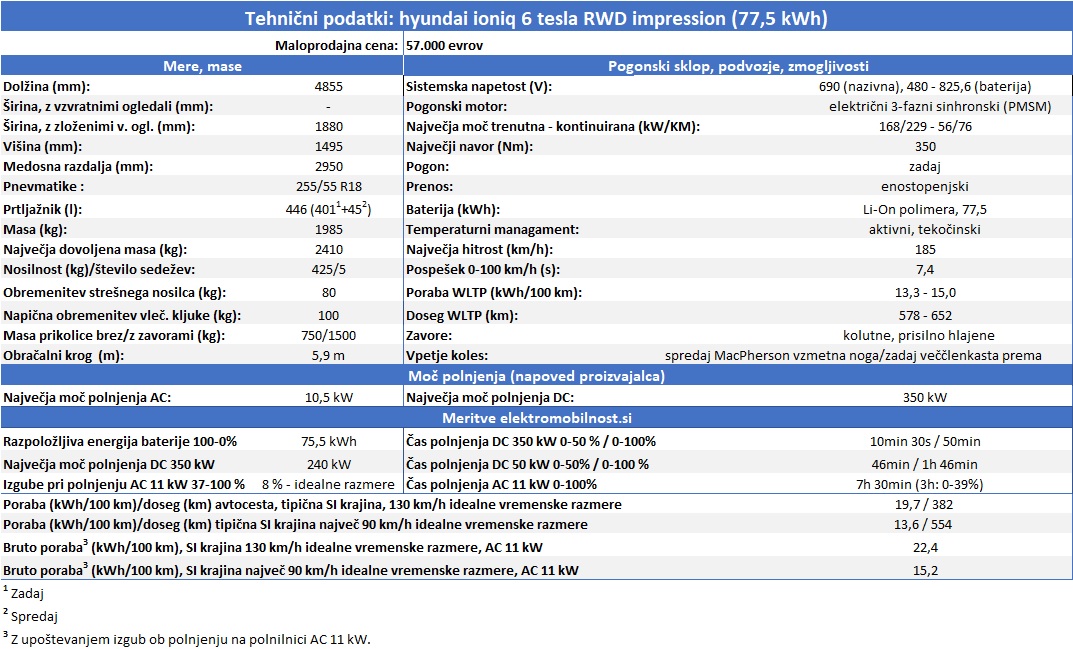
Task: Click the 'Temperaturni managament:' label
Action: point(493,229)
